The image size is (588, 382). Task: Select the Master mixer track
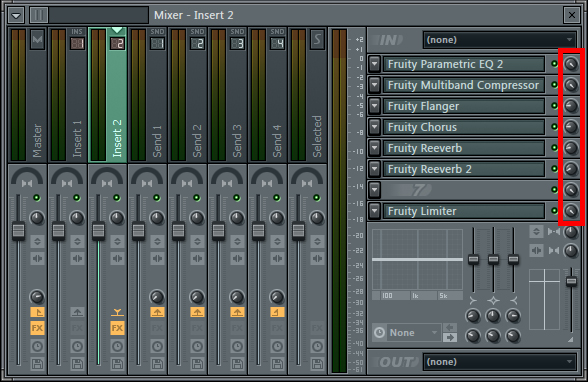[27, 95]
